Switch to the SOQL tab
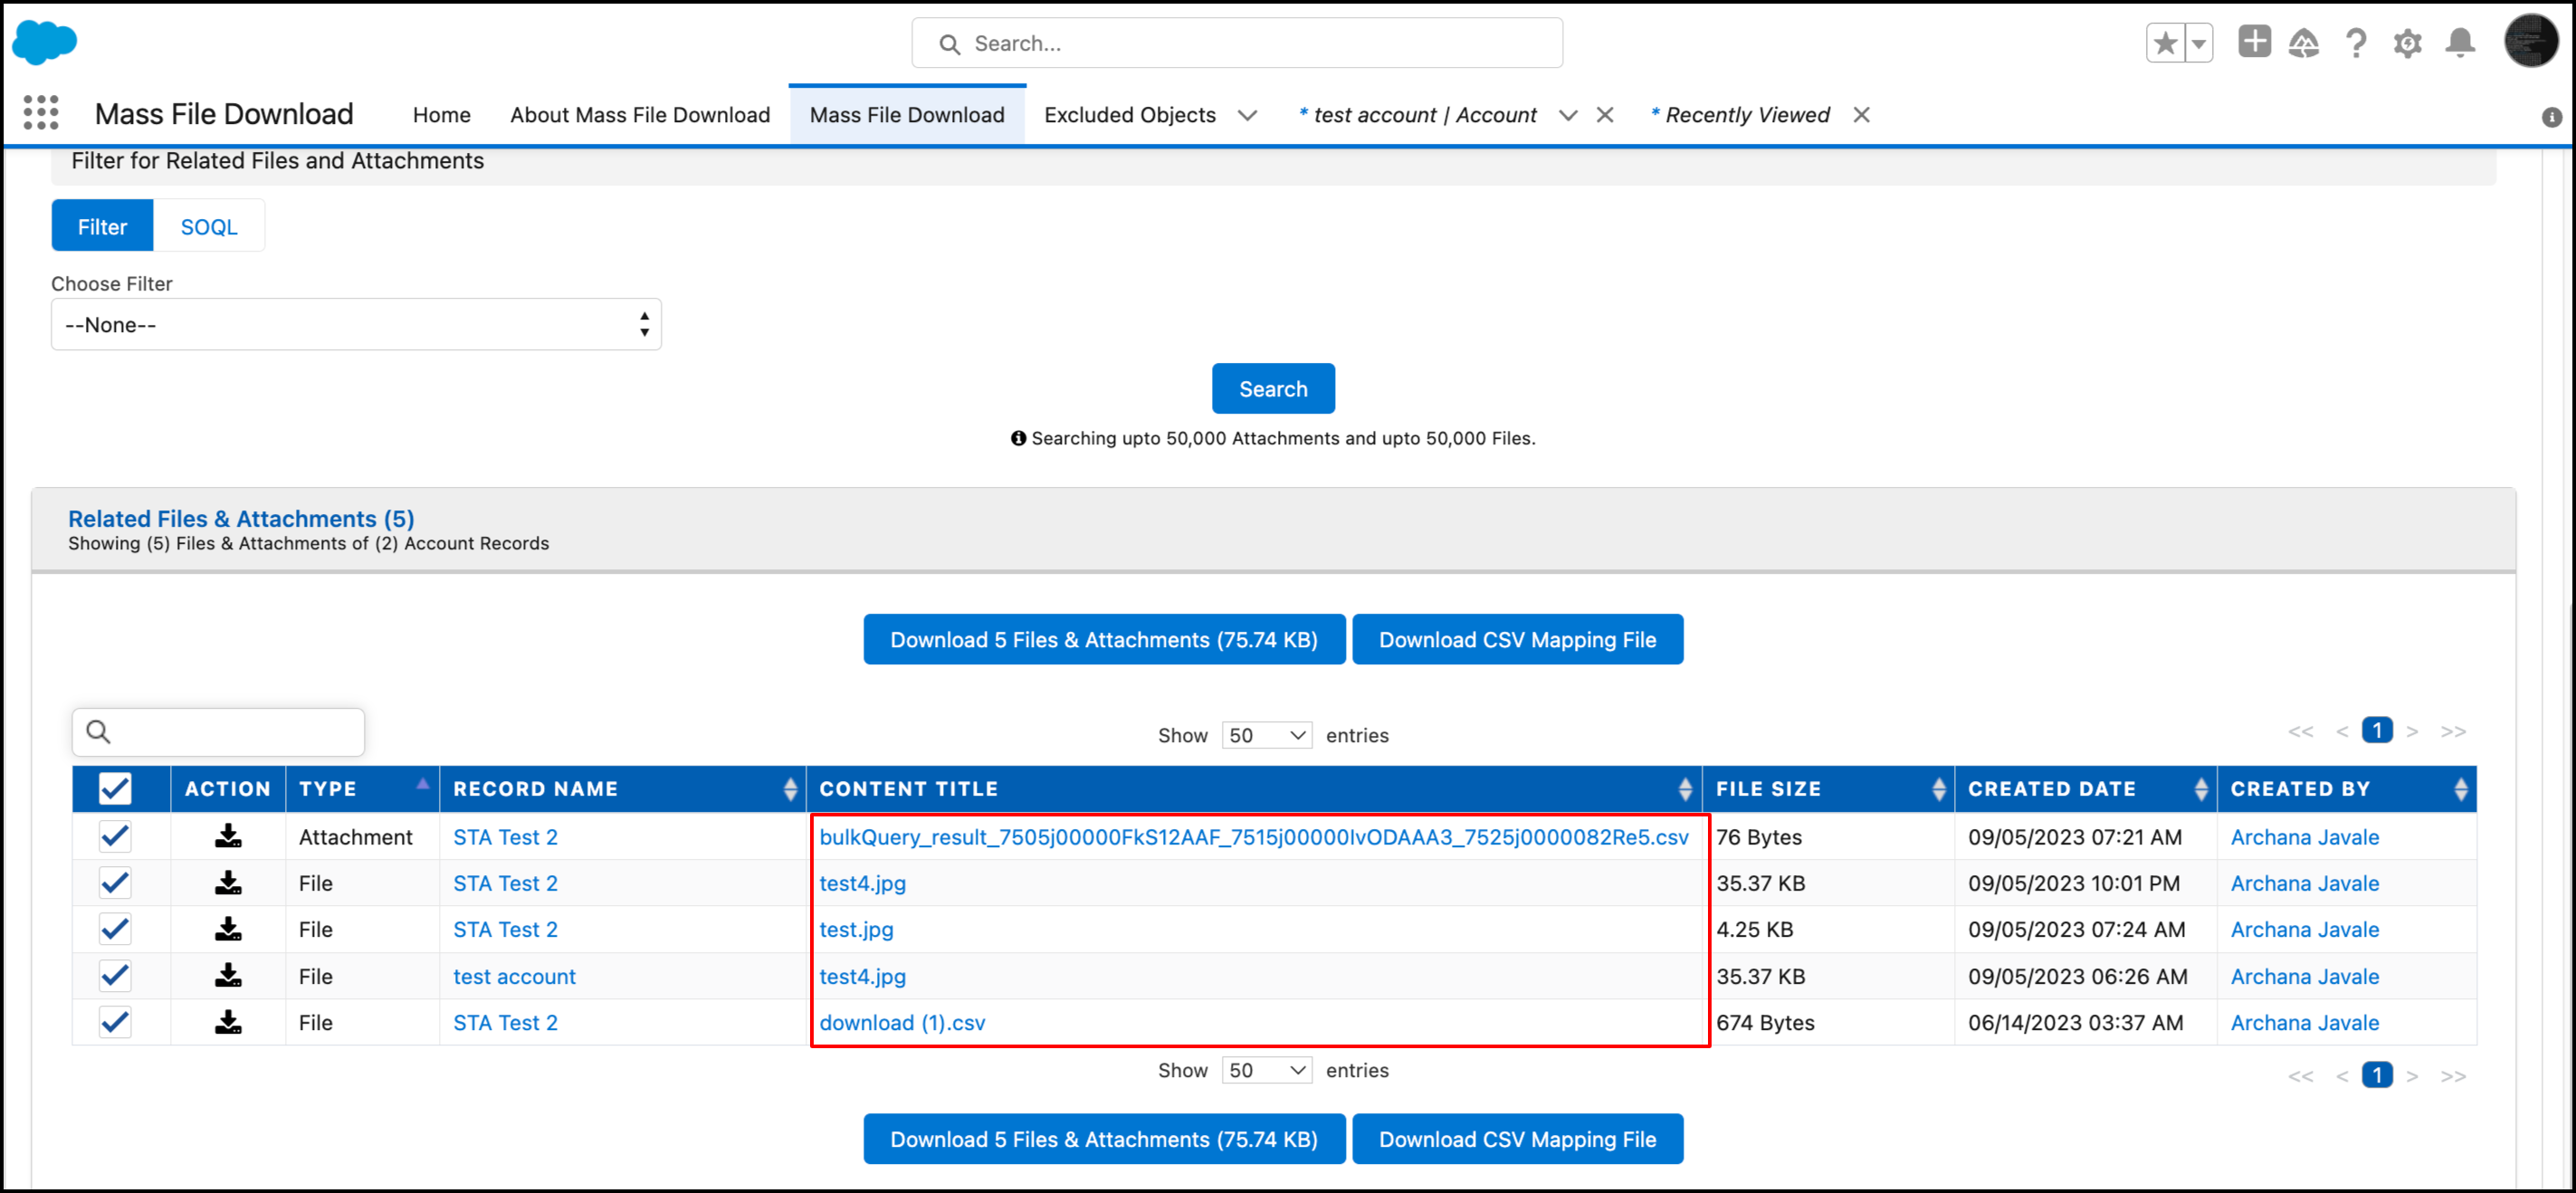The image size is (2576, 1193). tap(209, 227)
